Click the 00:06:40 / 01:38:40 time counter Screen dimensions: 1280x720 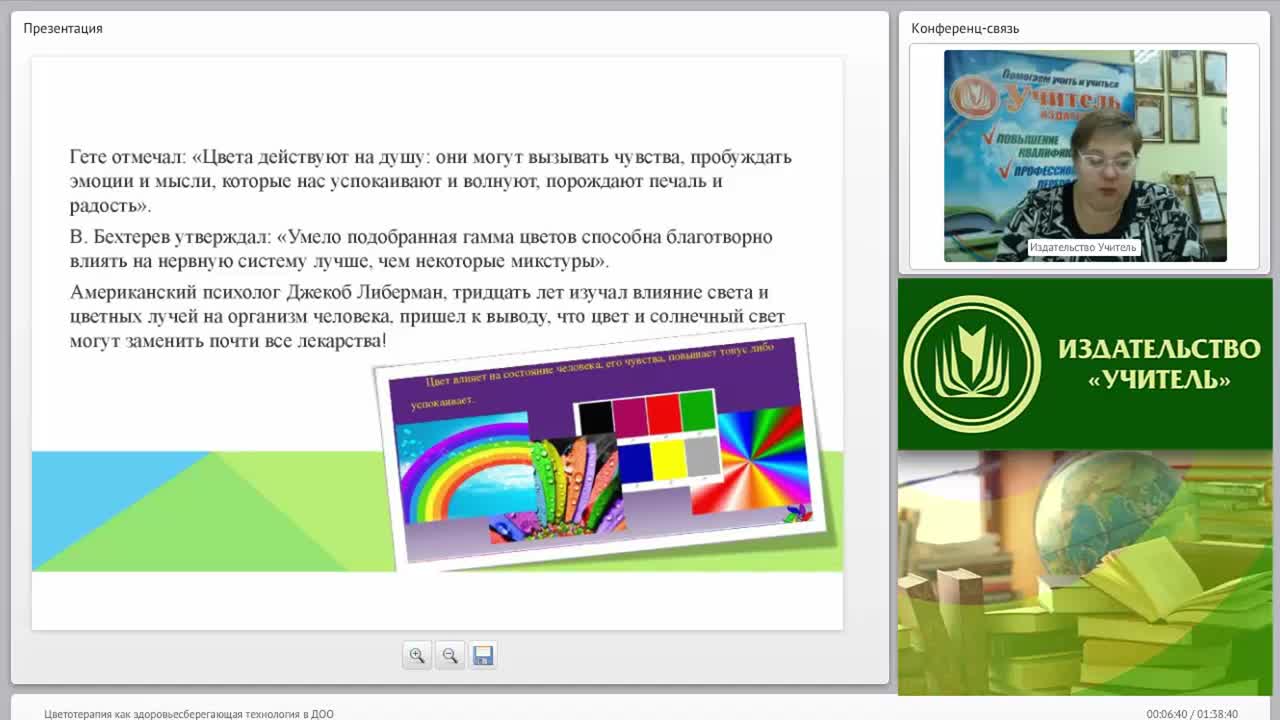(x=1192, y=714)
